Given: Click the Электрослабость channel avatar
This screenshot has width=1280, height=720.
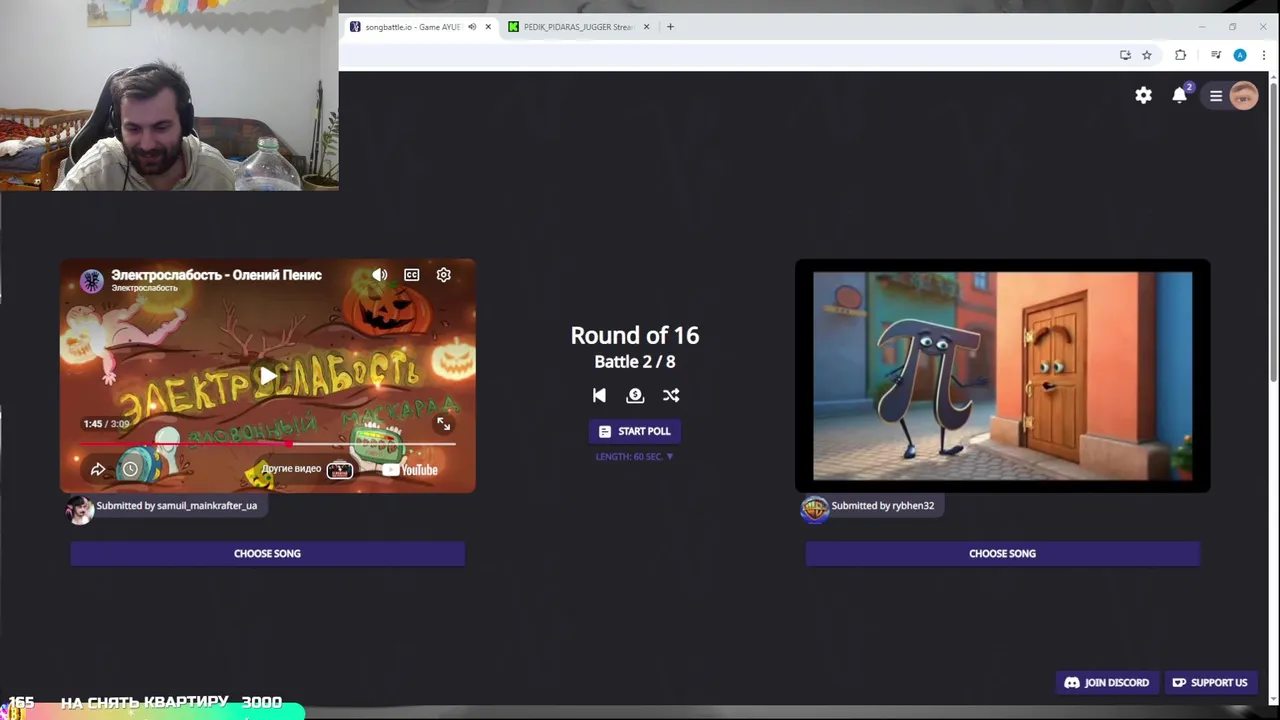Looking at the screenshot, I should [x=92, y=281].
